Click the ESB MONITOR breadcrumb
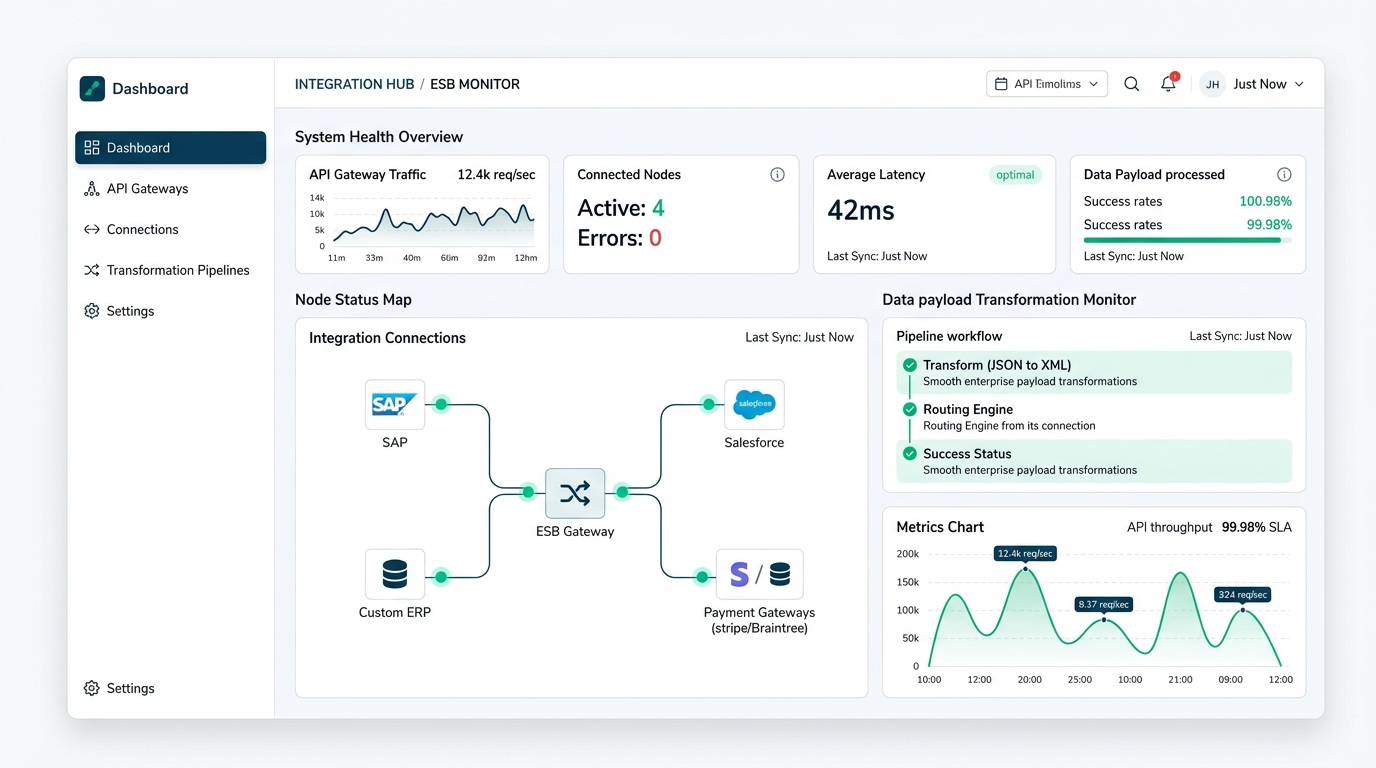Viewport: 1376px width, 768px height. 475,84
